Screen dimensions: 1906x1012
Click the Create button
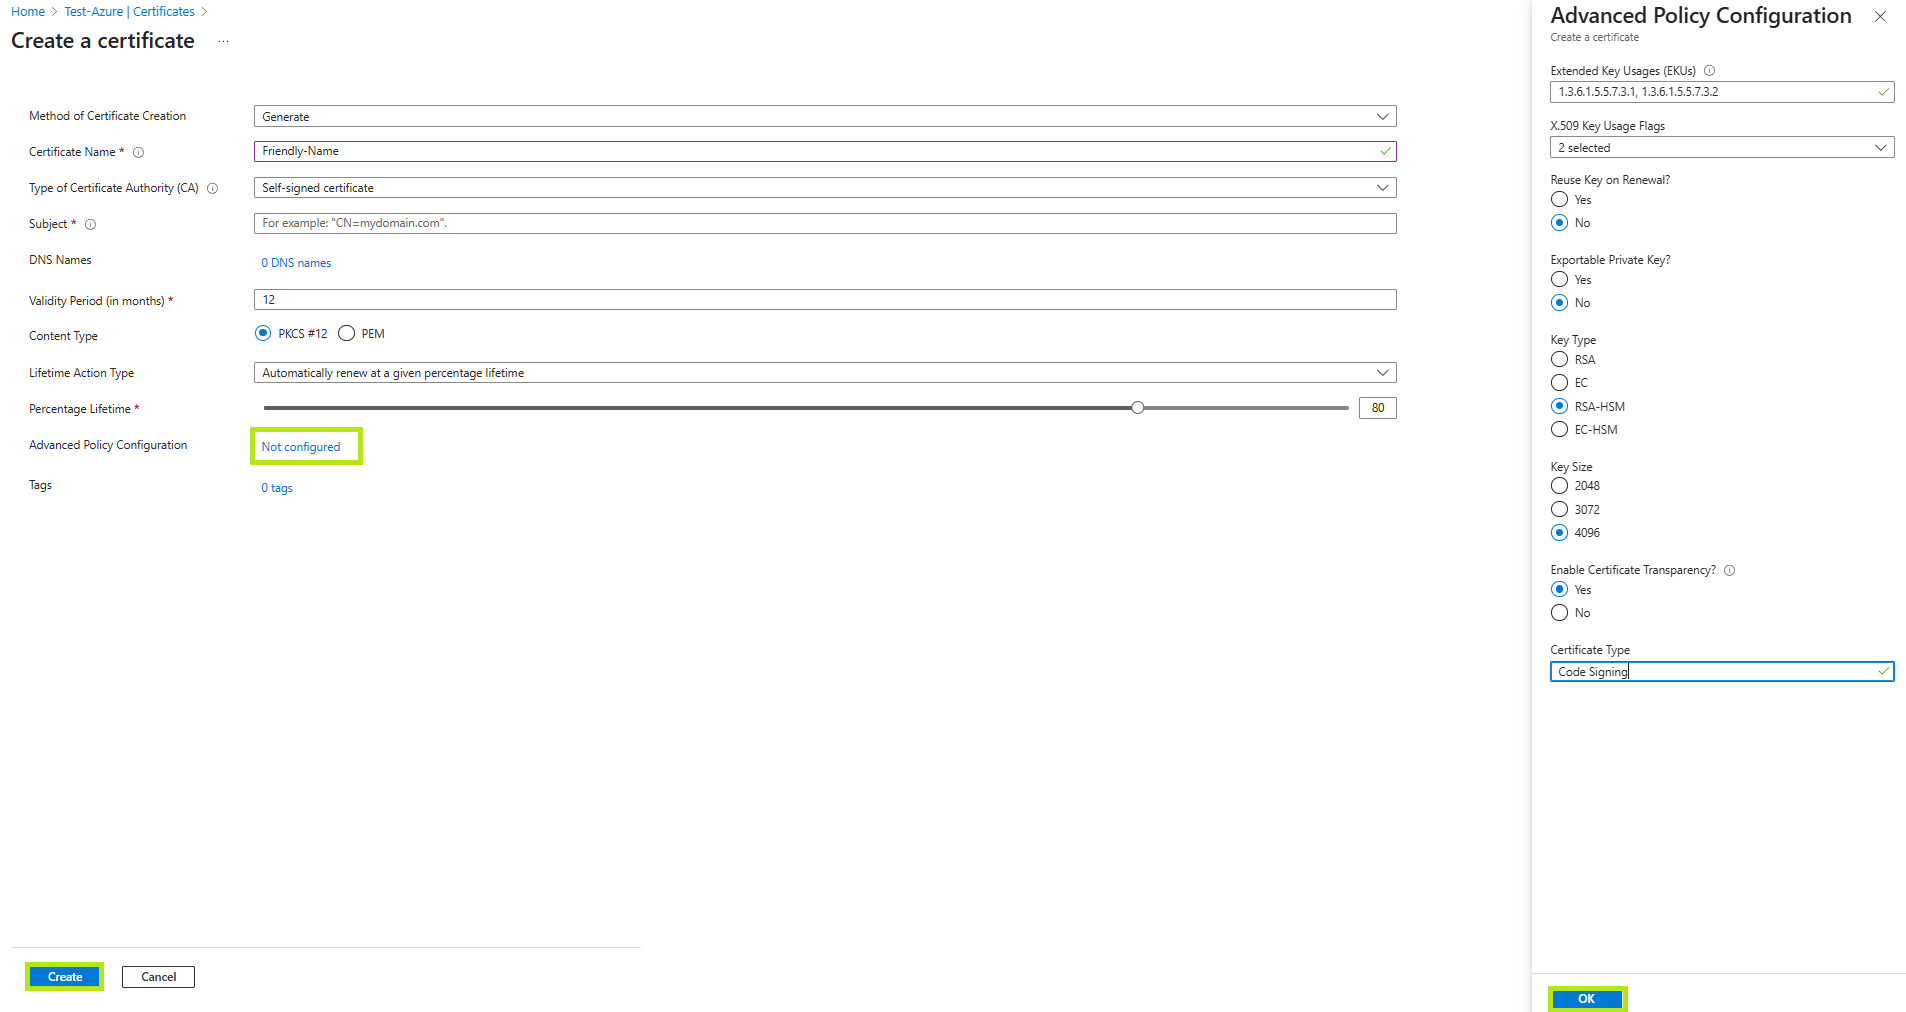pyautogui.click(x=63, y=976)
